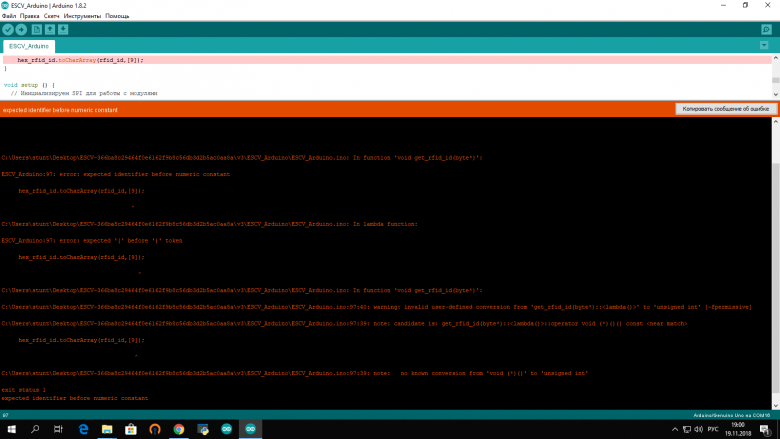
Task: Click 'error: expected identifier before numeric constant' console line
Action: click(115, 174)
